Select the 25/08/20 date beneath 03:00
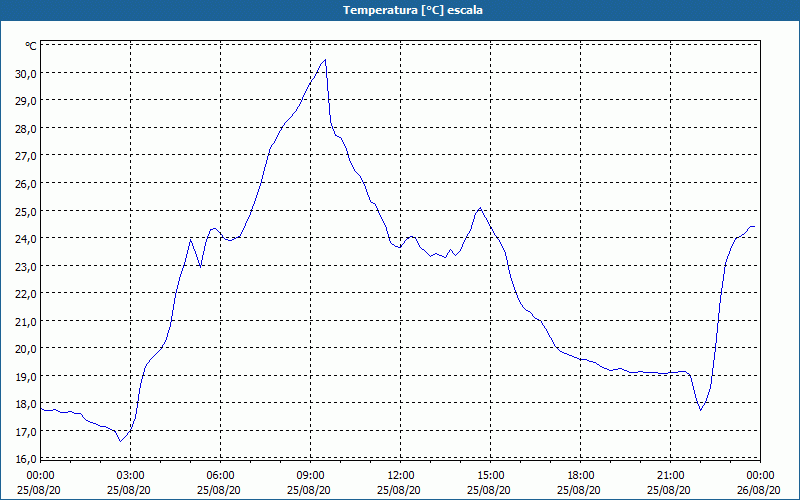This screenshot has height=500, width=800. point(129,490)
